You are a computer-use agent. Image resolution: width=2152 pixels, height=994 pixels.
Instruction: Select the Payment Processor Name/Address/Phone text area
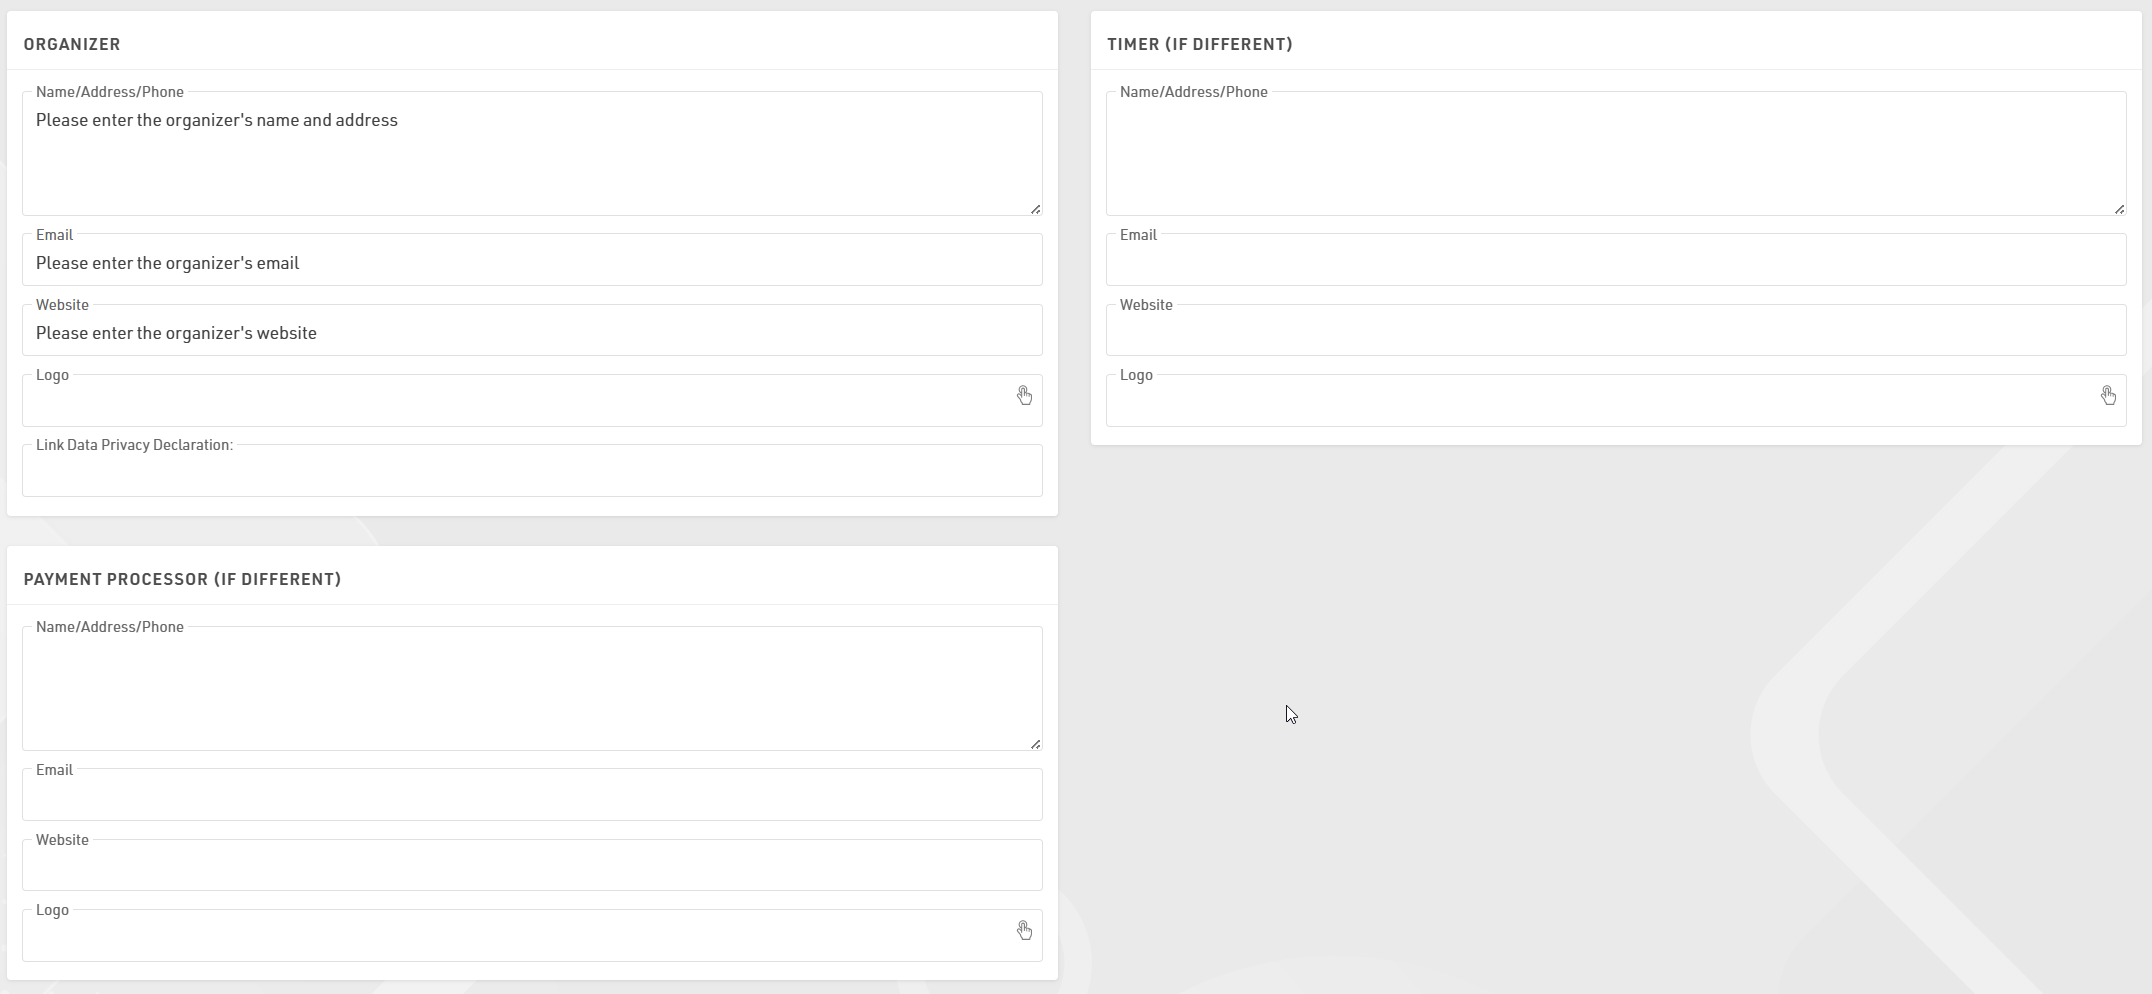[x=530, y=690]
